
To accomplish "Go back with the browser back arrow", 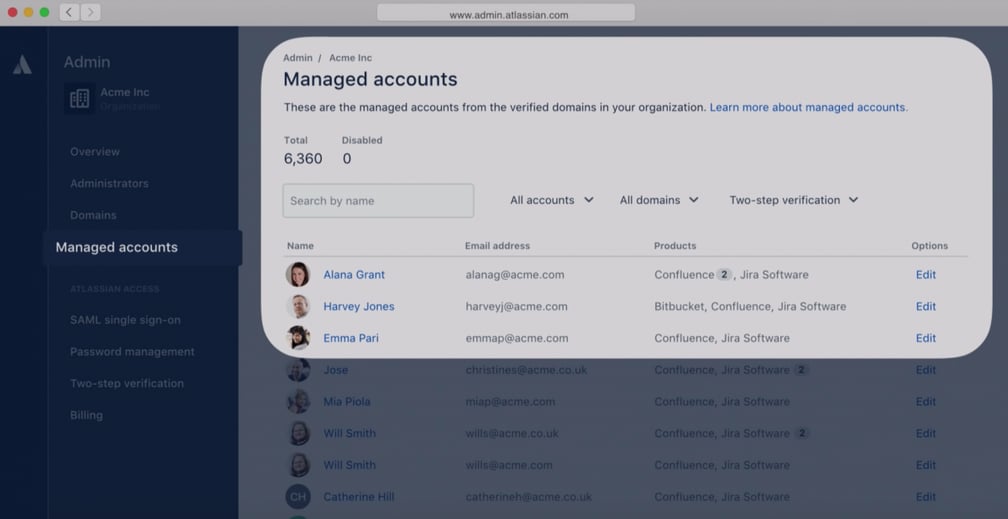I will click(x=69, y=12).
